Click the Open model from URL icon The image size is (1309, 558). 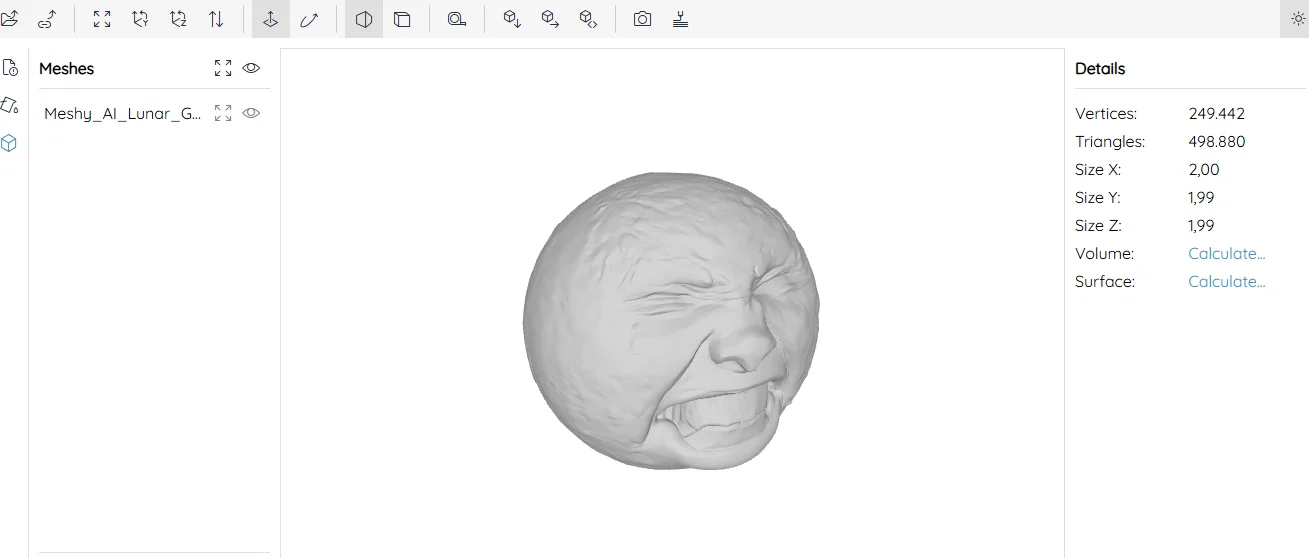coord(47,19)
